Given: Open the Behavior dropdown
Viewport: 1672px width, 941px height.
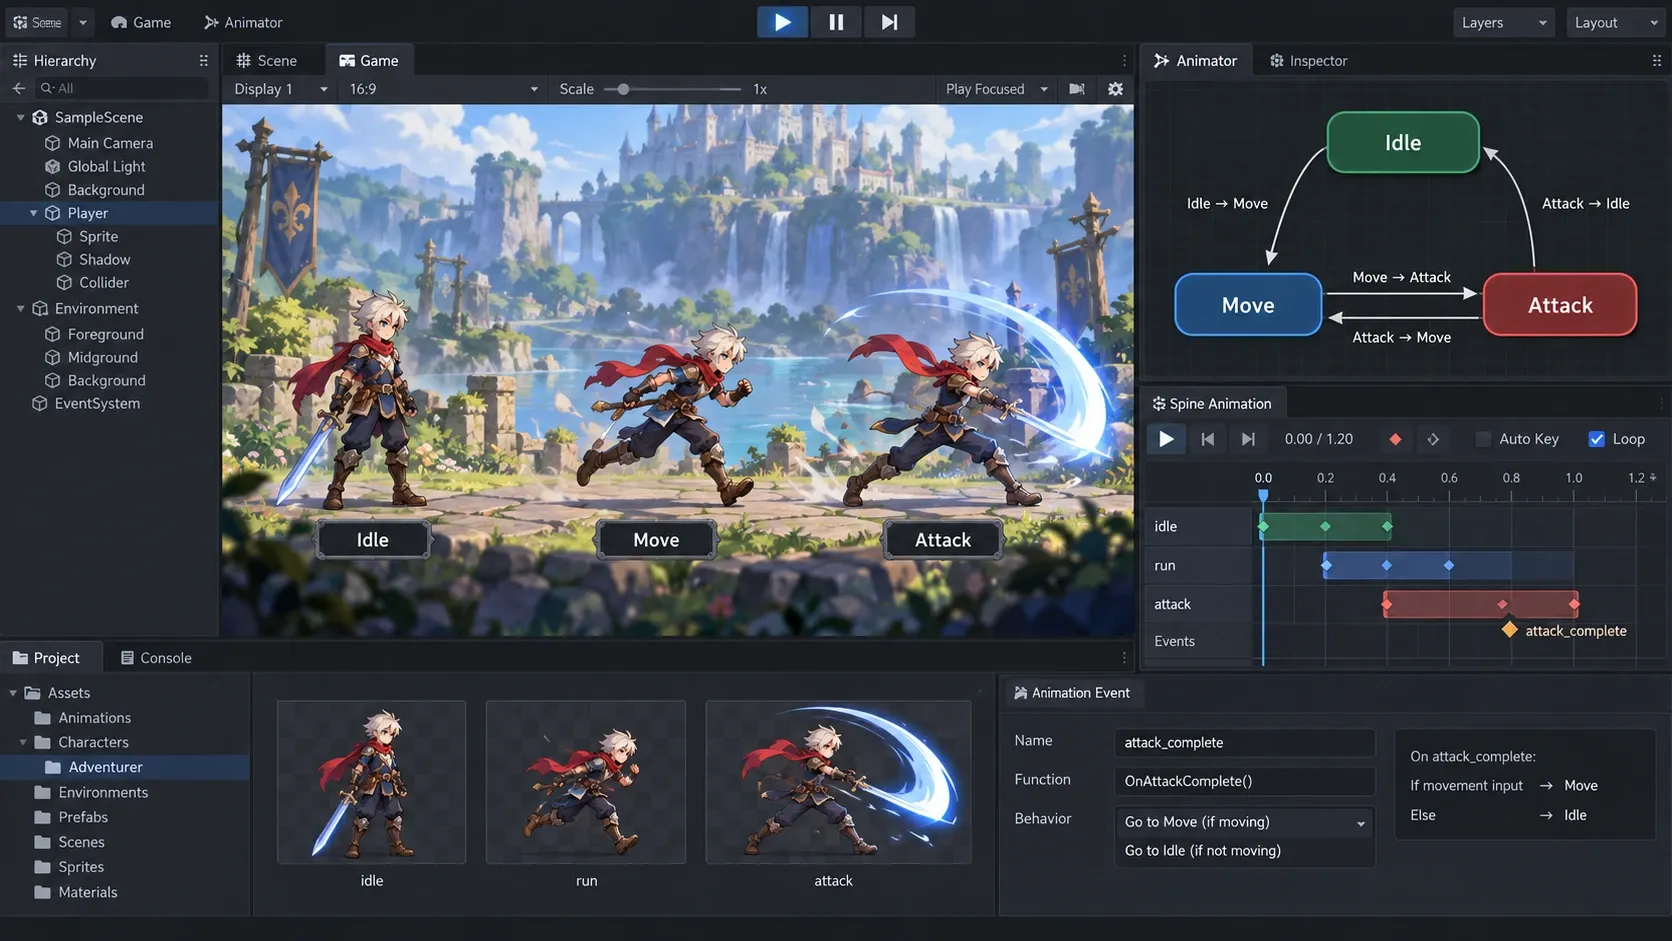Looking at the screenshot, I should (1244, 822).
